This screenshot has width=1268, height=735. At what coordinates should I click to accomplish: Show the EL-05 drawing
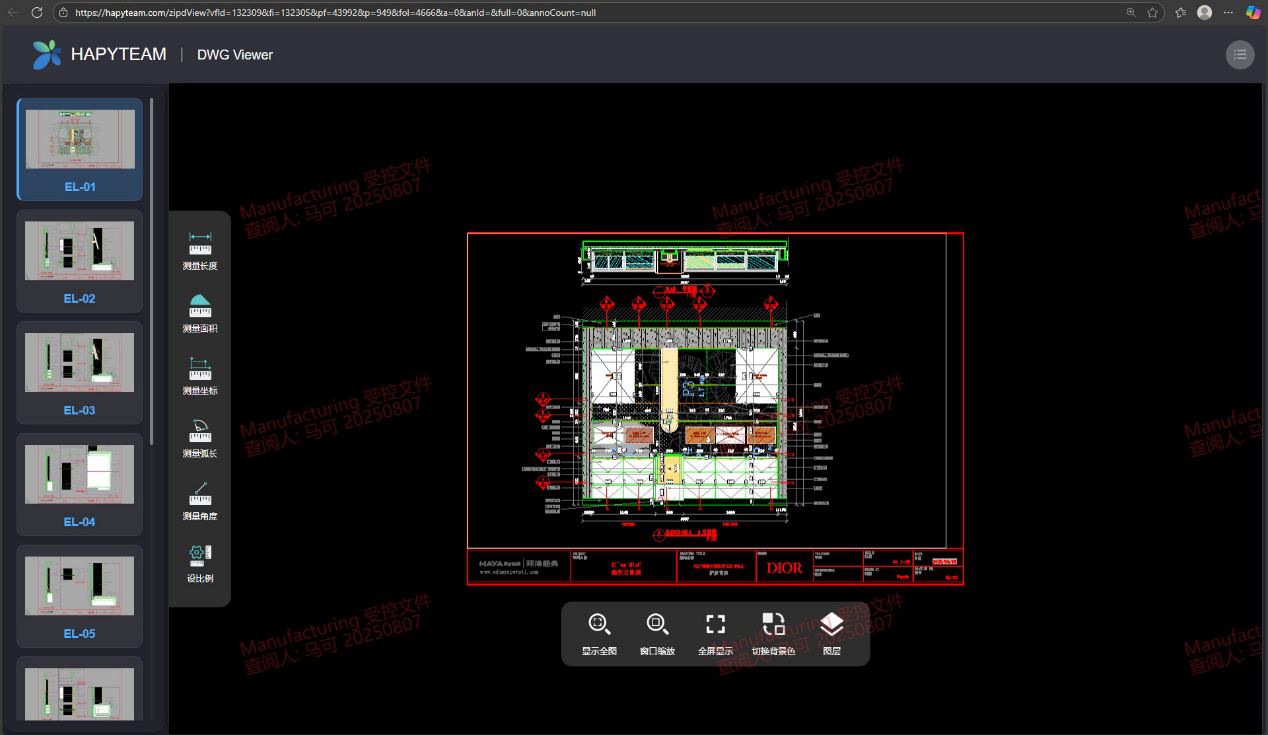point(80,595)
